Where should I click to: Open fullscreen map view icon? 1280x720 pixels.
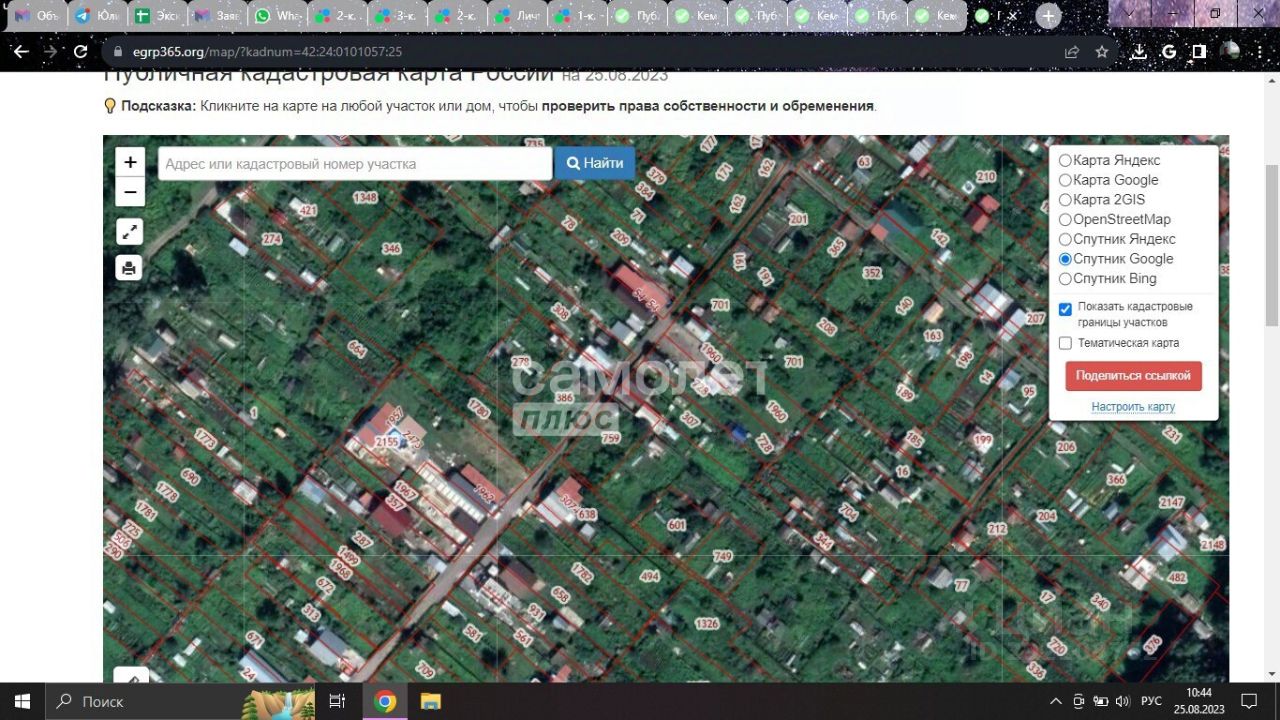coord(129,232)
